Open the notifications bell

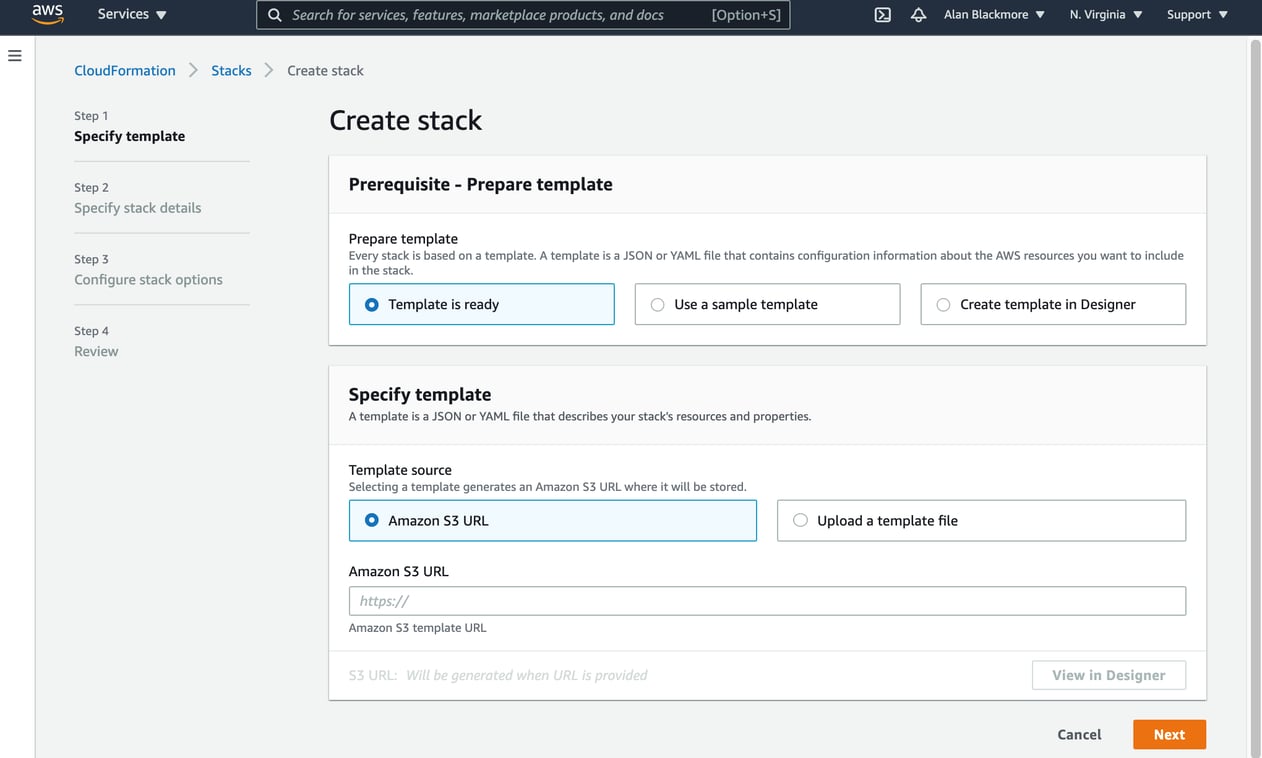(x=918, y=15)
